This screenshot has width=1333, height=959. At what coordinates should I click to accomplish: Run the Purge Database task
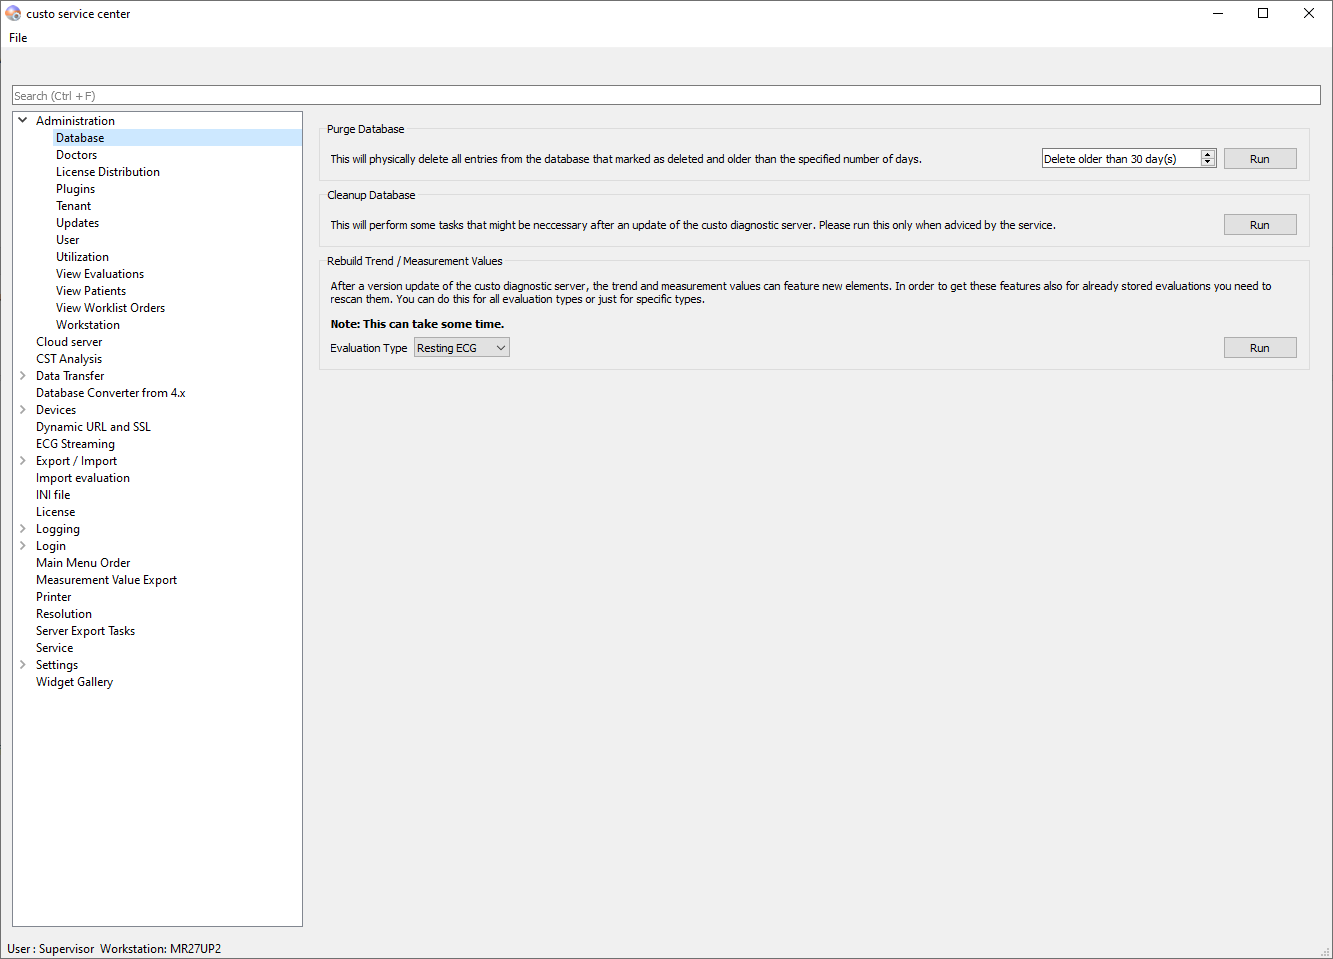1259,159
